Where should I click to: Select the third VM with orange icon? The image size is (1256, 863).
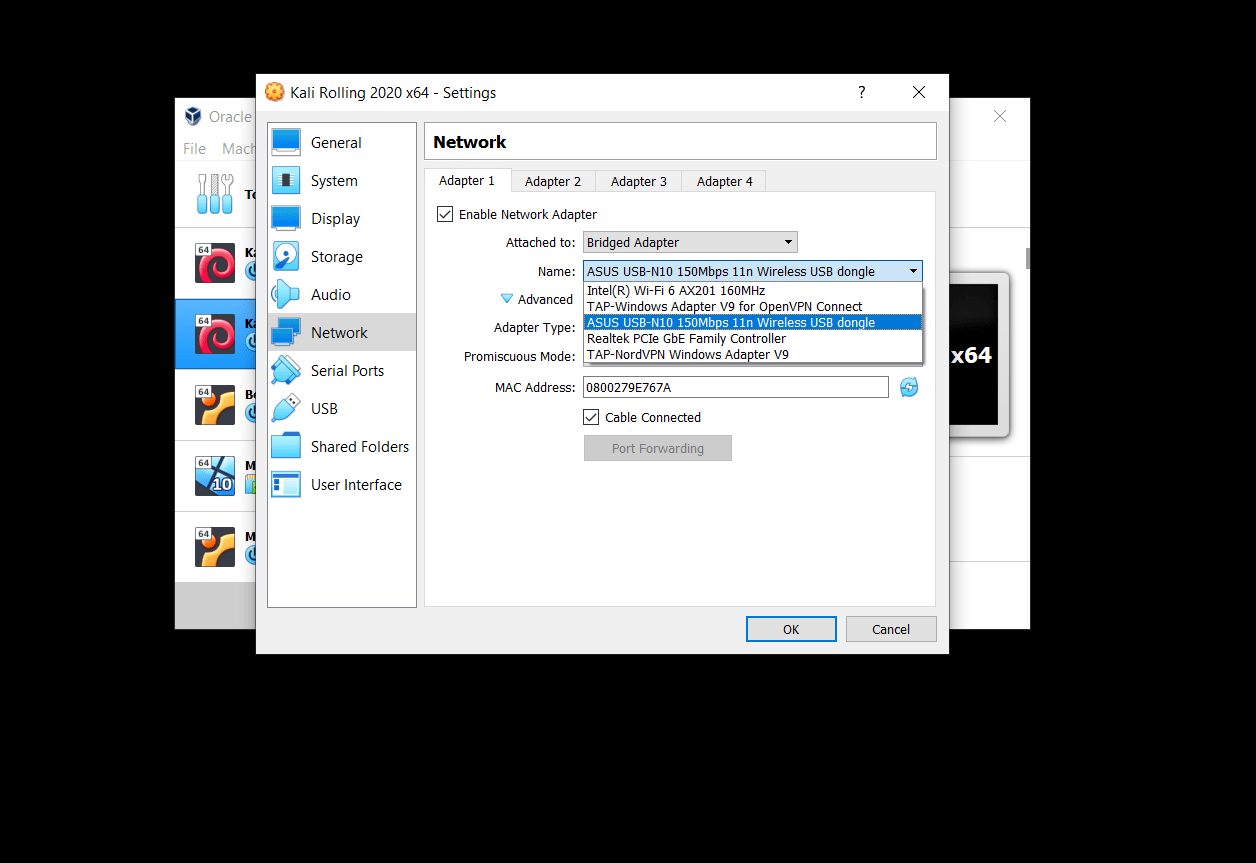[x=215, y=405]
